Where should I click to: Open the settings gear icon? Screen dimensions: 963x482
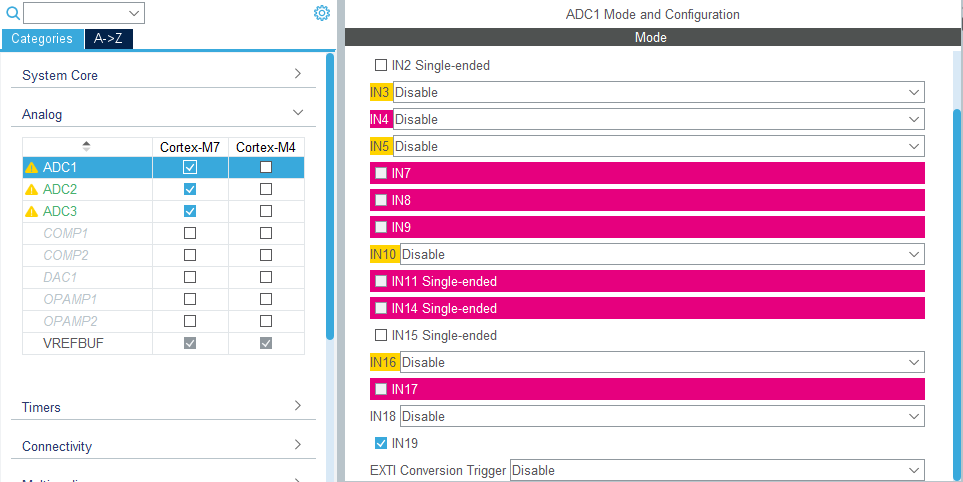(x=322, y=13)
